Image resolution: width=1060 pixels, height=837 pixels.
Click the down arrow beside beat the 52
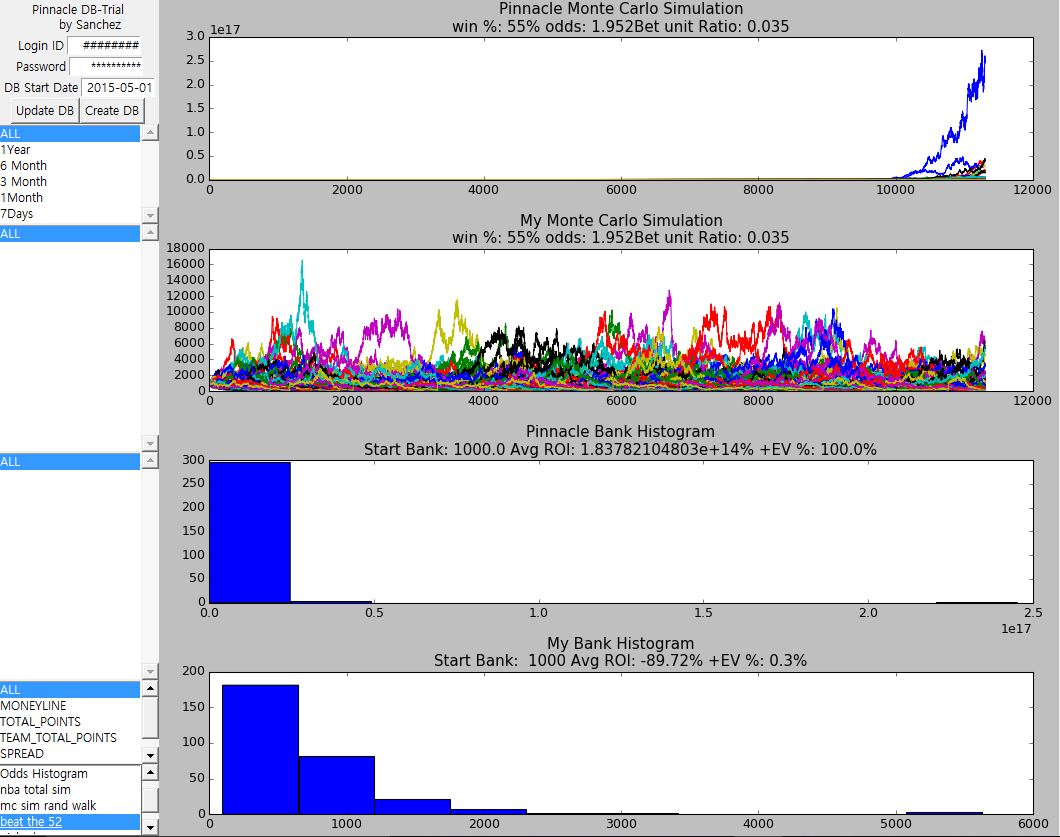point(150,827)
